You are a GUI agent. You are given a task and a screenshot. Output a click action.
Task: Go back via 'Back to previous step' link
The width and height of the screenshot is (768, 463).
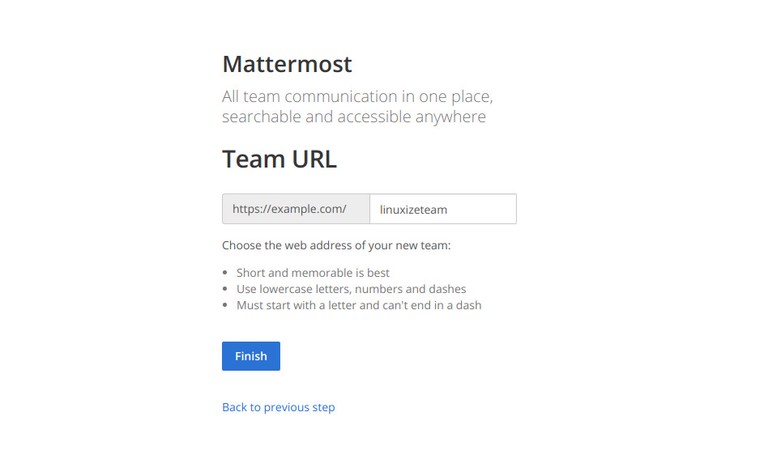(x=278, y=407)
